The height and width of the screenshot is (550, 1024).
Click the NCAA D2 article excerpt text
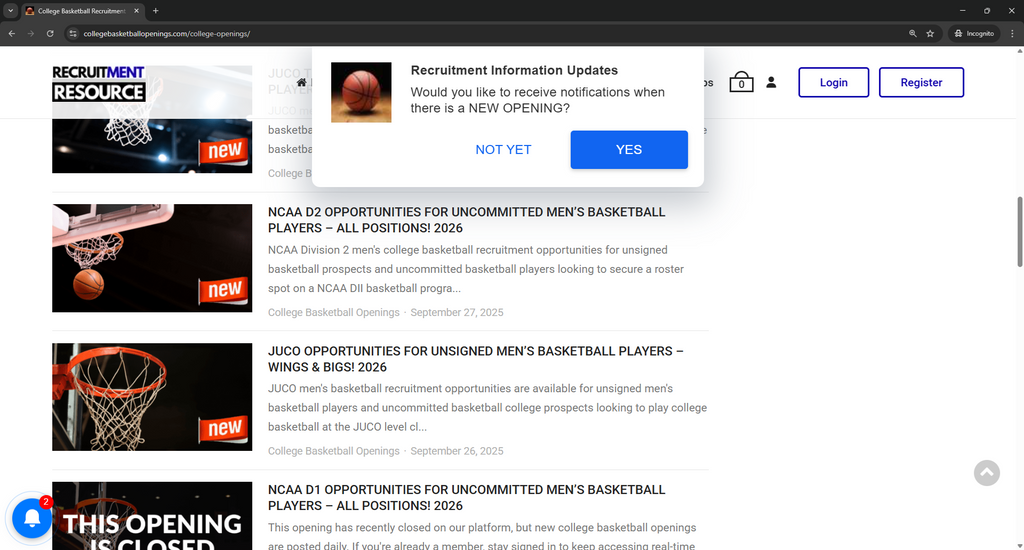[475, 269]
